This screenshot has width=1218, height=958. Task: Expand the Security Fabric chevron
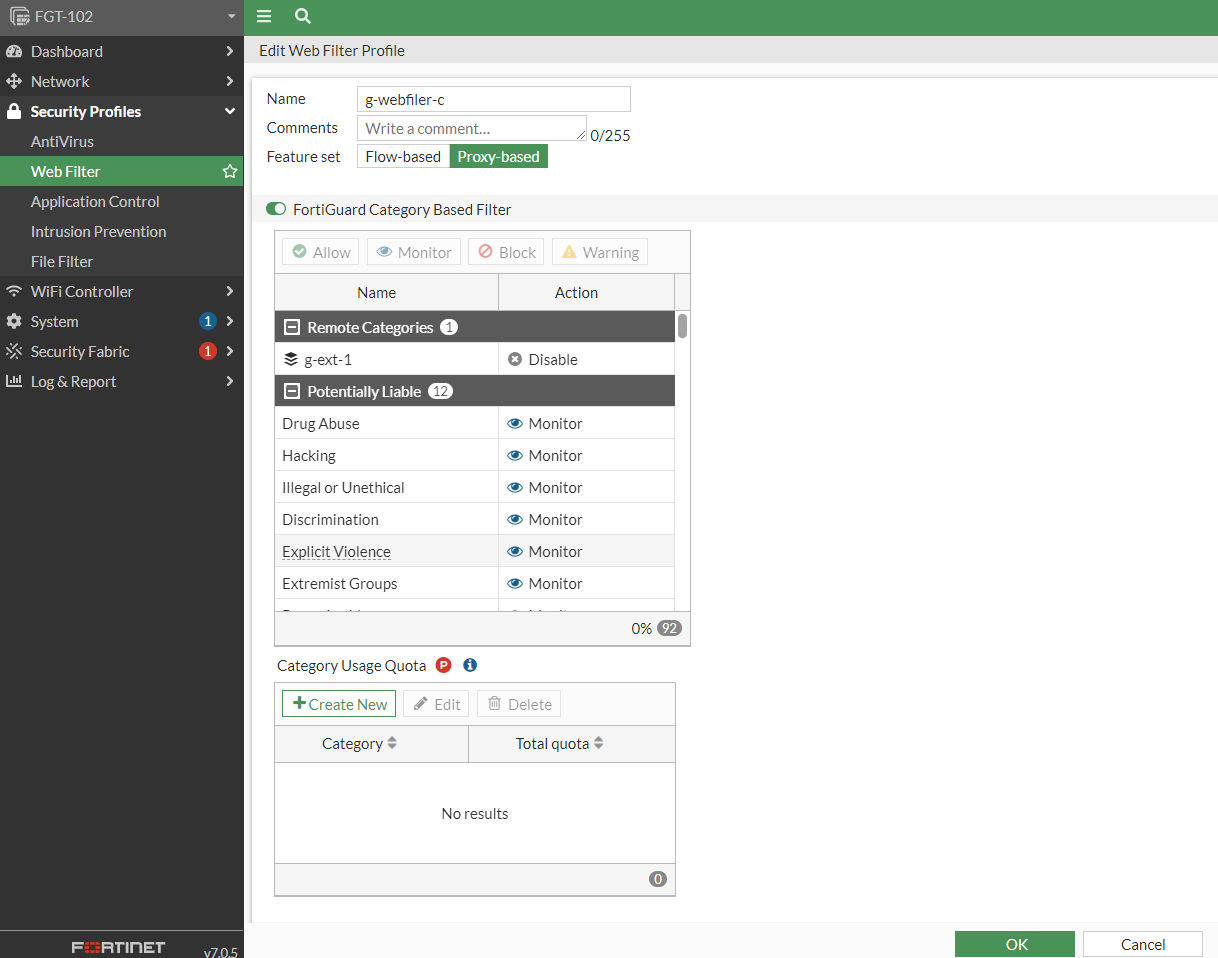pyautogui.click(x=230, y=351)
